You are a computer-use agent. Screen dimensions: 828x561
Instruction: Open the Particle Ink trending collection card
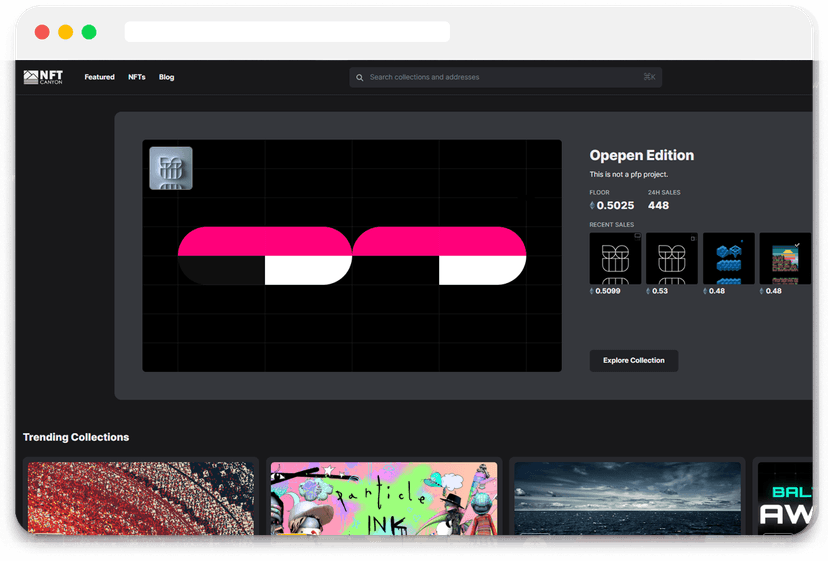[384, 499]
